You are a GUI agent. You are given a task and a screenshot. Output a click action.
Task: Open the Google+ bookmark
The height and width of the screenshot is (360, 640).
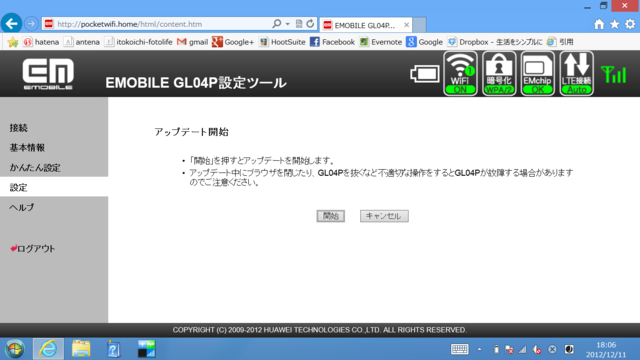click(233, 42)
